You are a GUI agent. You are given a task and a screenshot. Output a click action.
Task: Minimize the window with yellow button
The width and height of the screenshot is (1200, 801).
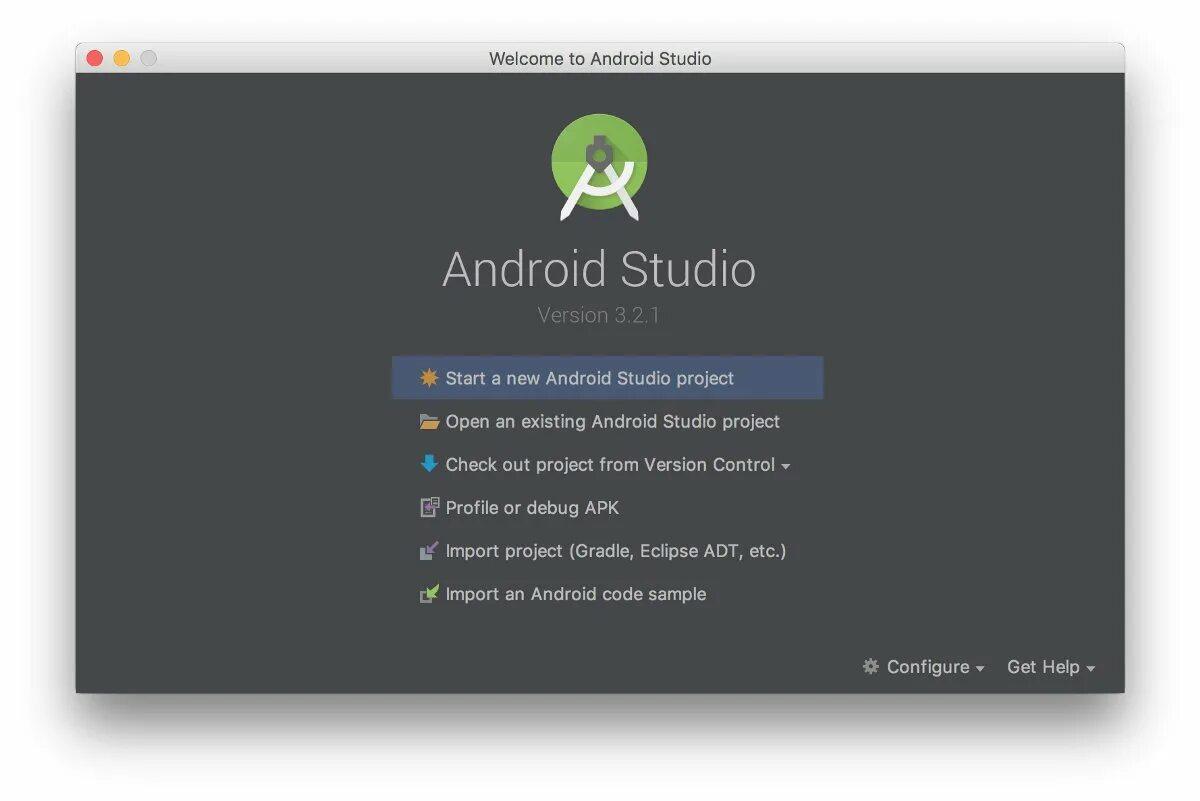[x=122, y=58]
